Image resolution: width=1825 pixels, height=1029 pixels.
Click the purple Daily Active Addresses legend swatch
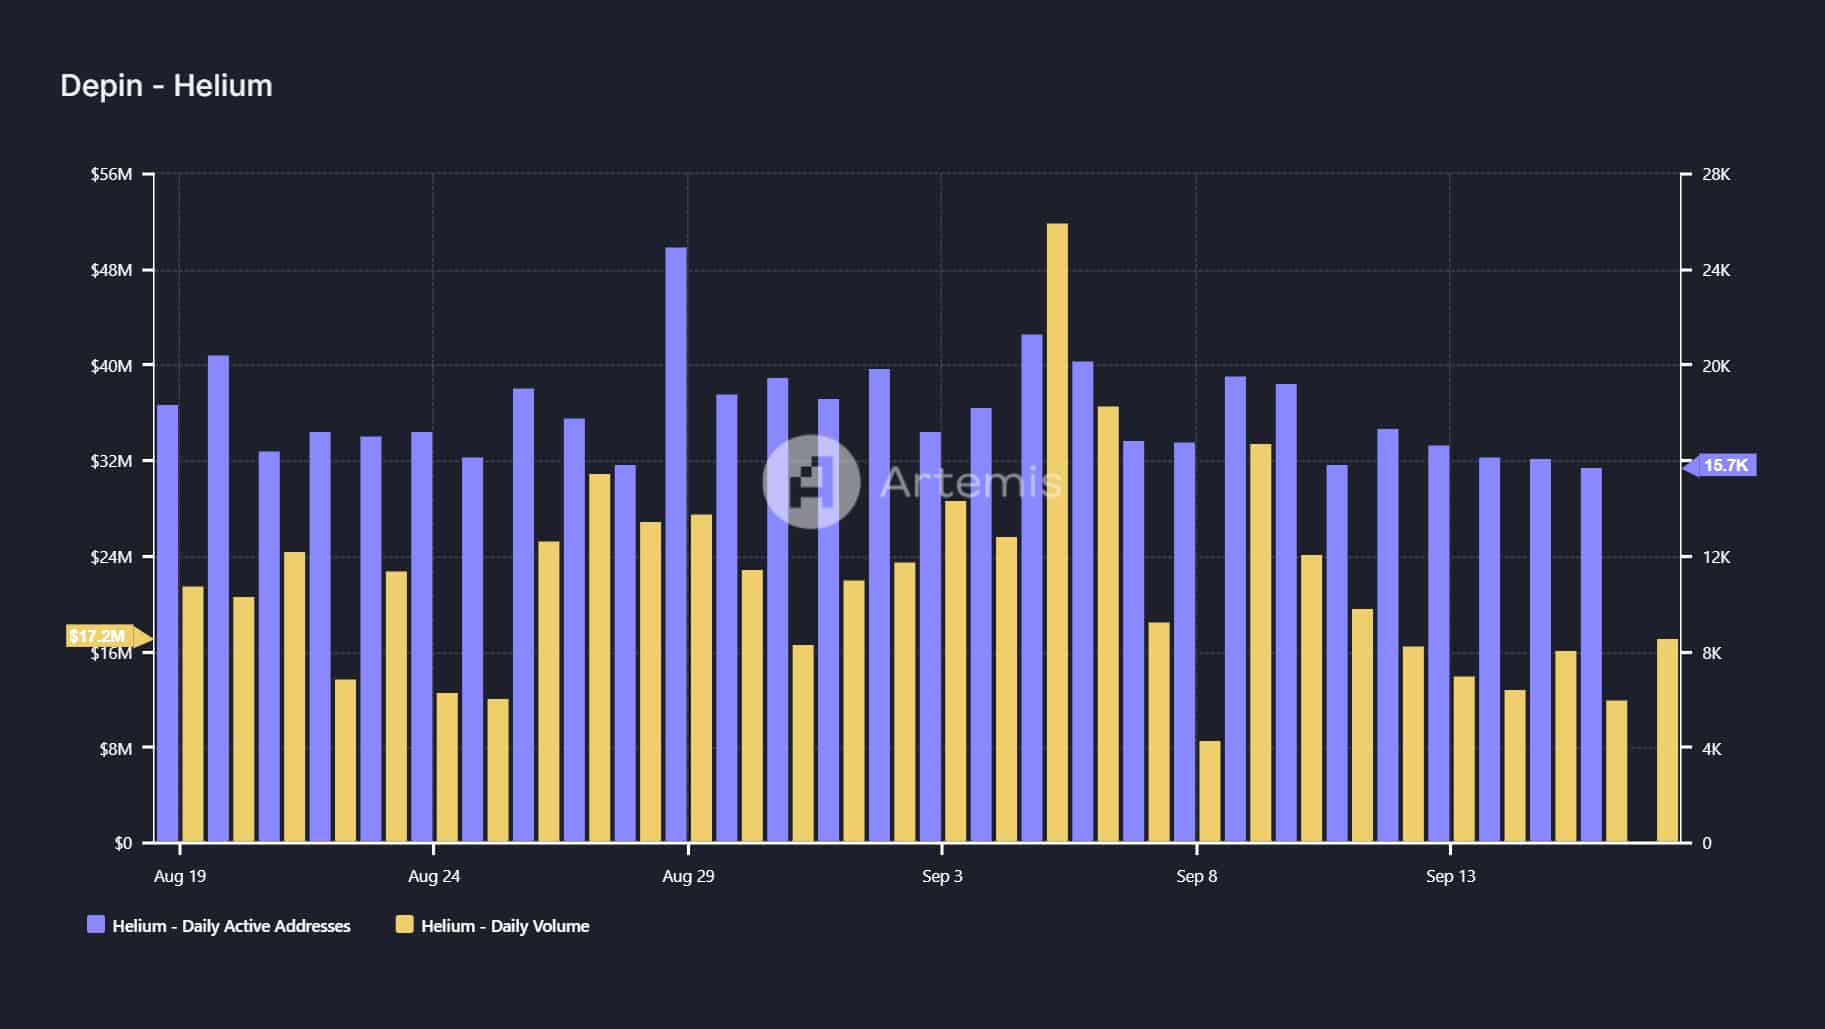point(96,925)
